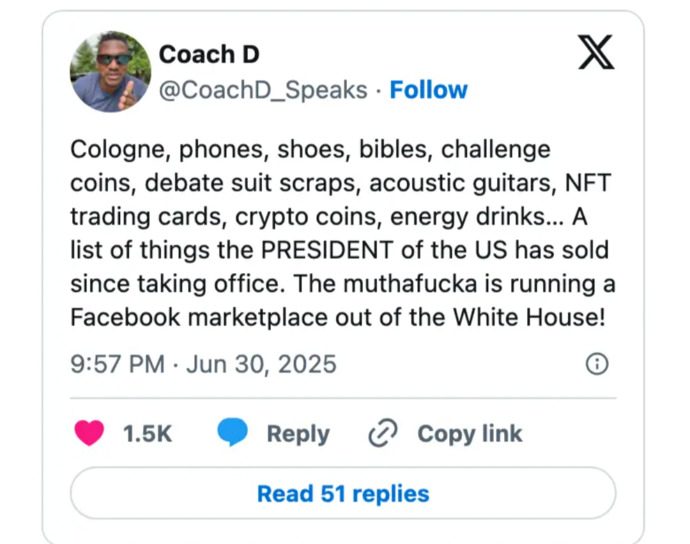
Task: Click the 1.5K likes count
Action: 147,434
